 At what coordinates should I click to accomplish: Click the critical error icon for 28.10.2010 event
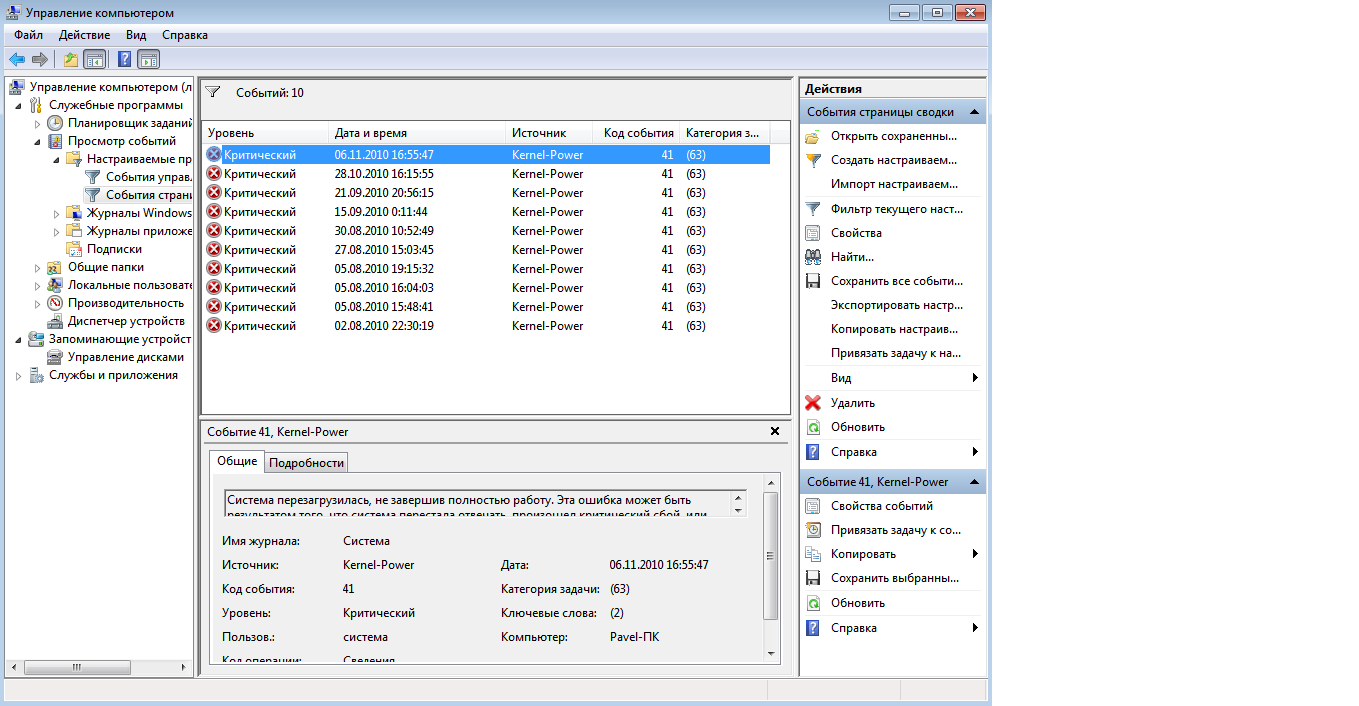213,174
